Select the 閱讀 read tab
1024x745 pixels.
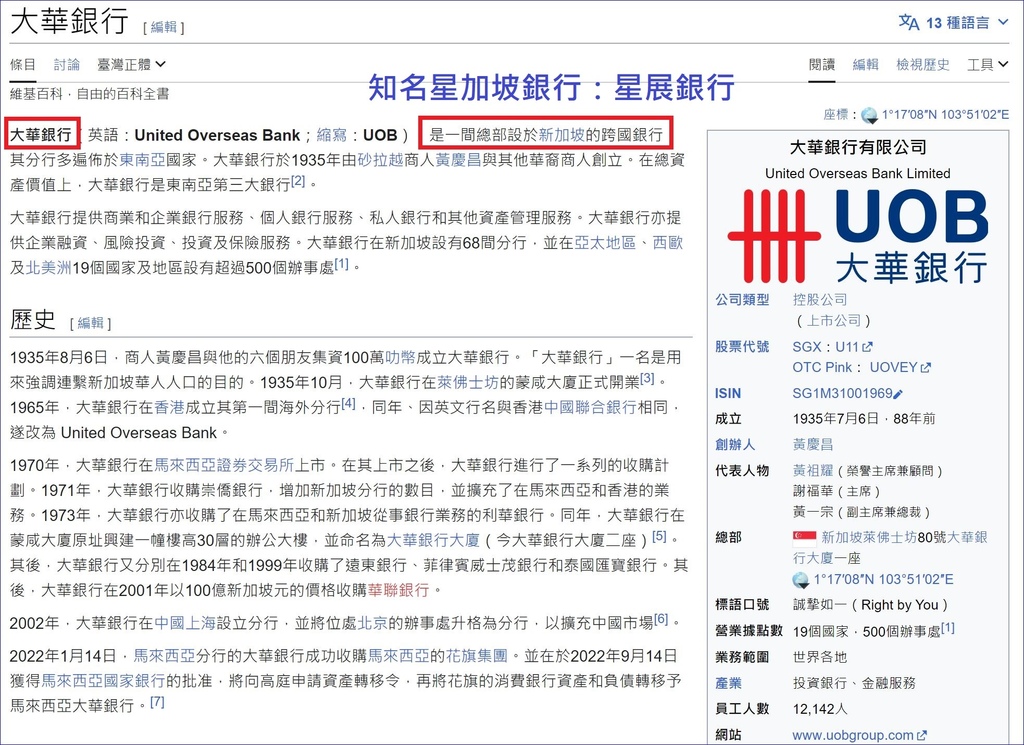pyautogui.click(x=822, y=65)
